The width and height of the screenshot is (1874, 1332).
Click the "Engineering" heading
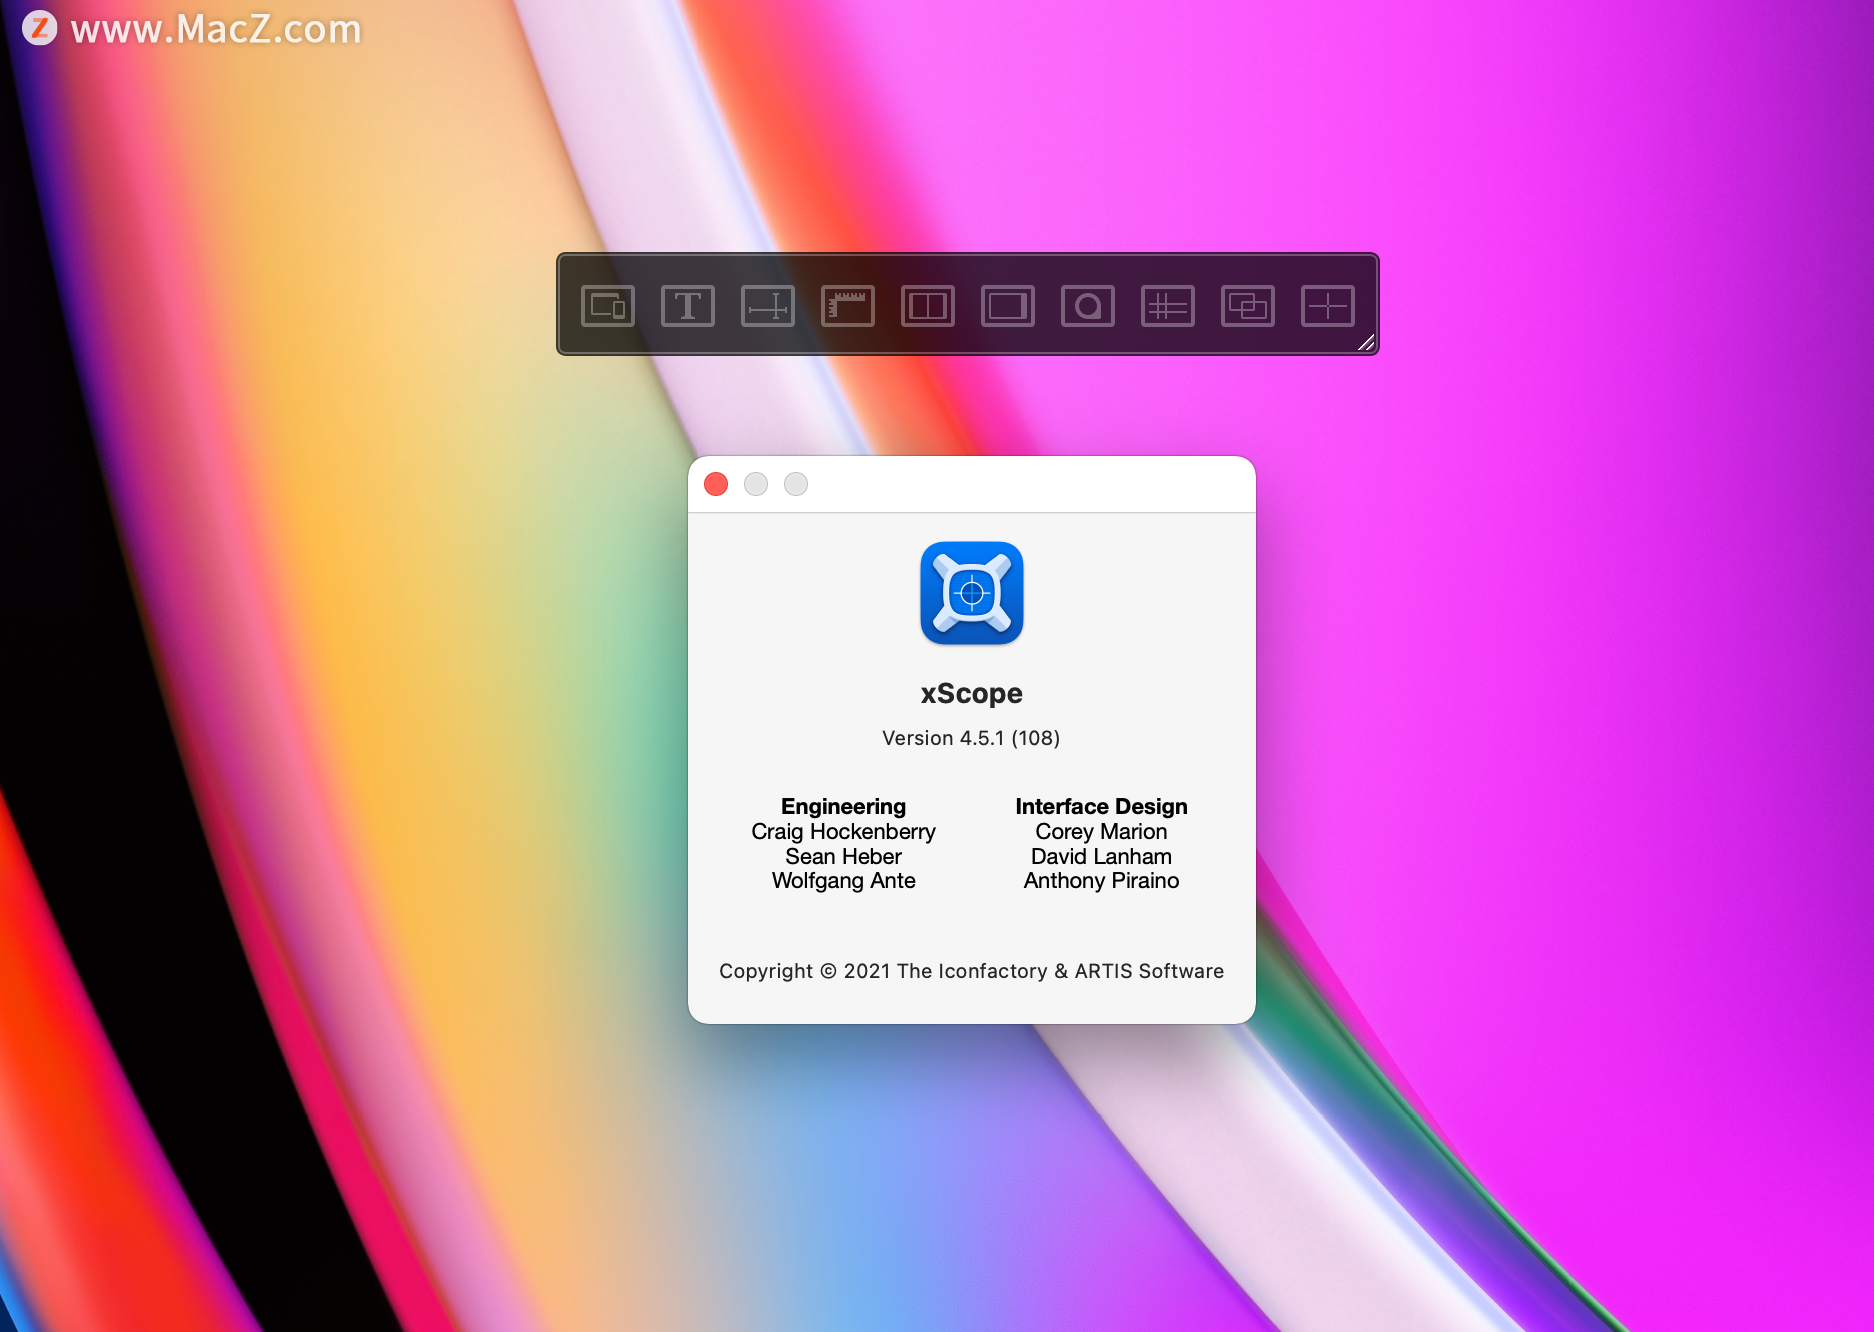click(x=844, y=806)
